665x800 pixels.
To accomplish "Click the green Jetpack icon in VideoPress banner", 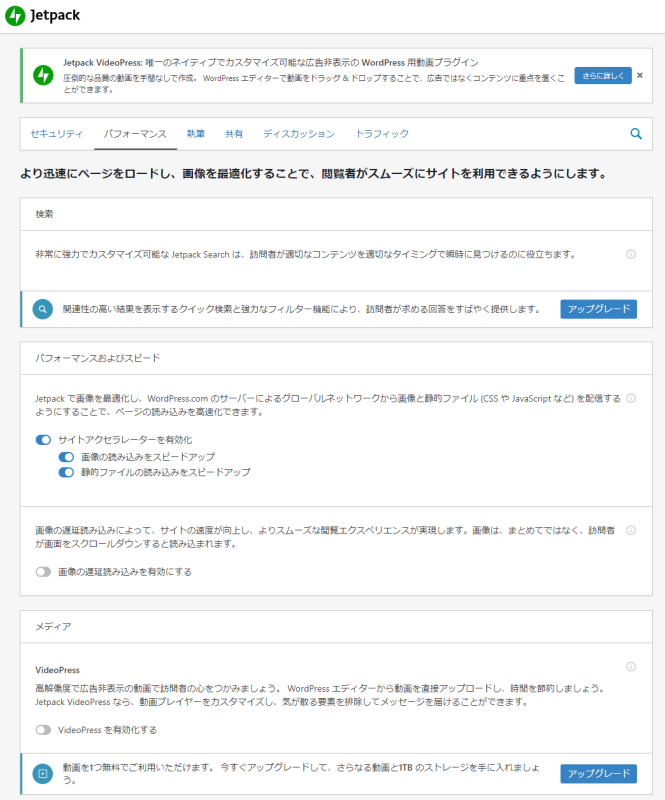I will (x=43, y=76).
